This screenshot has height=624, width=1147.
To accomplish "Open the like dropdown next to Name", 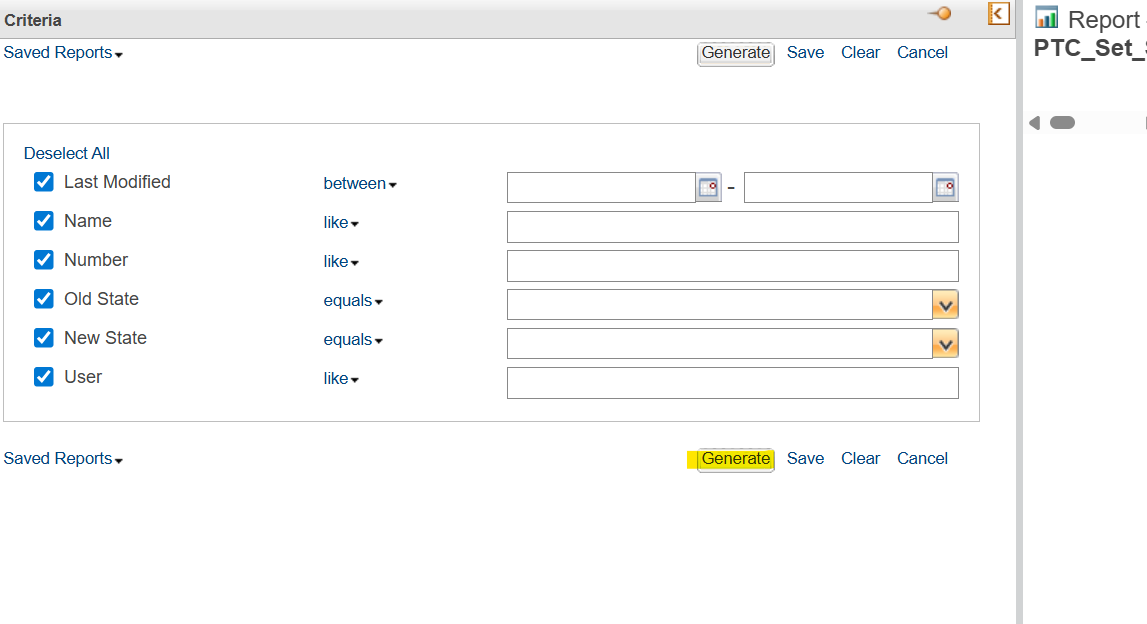I will [340, 222].
